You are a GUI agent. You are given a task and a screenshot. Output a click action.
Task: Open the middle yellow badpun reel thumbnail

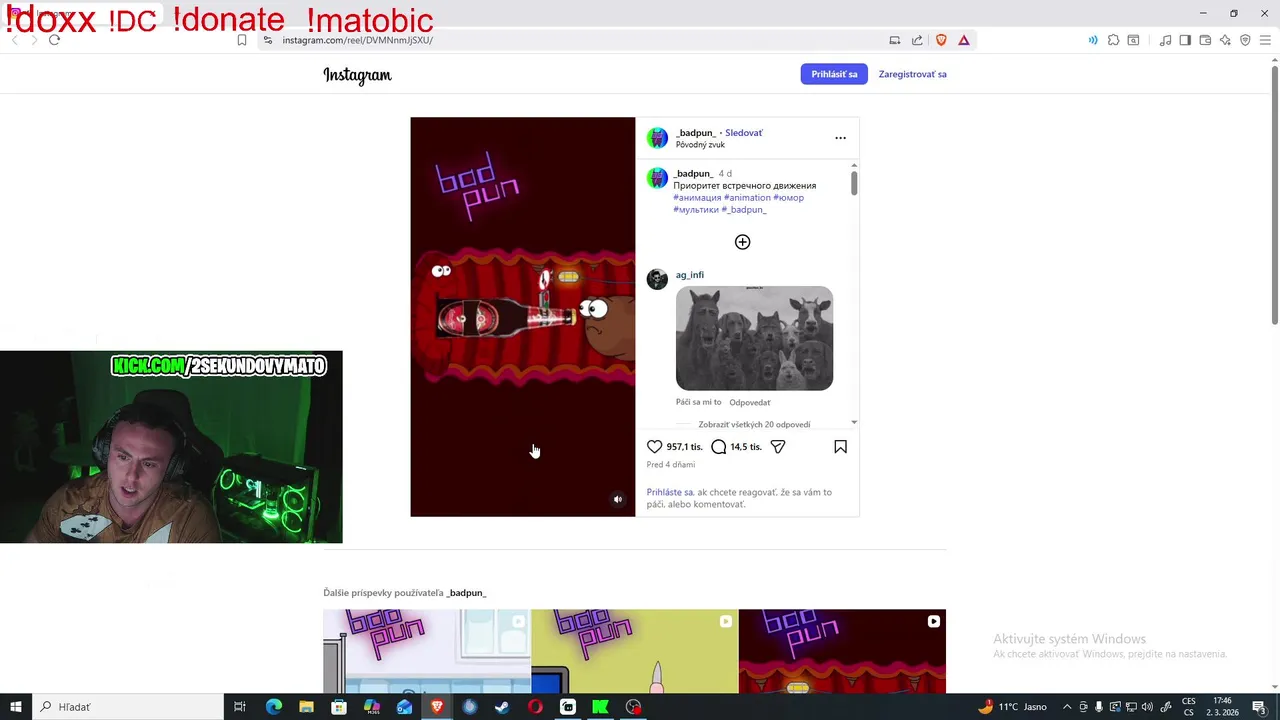click(634, 651)
